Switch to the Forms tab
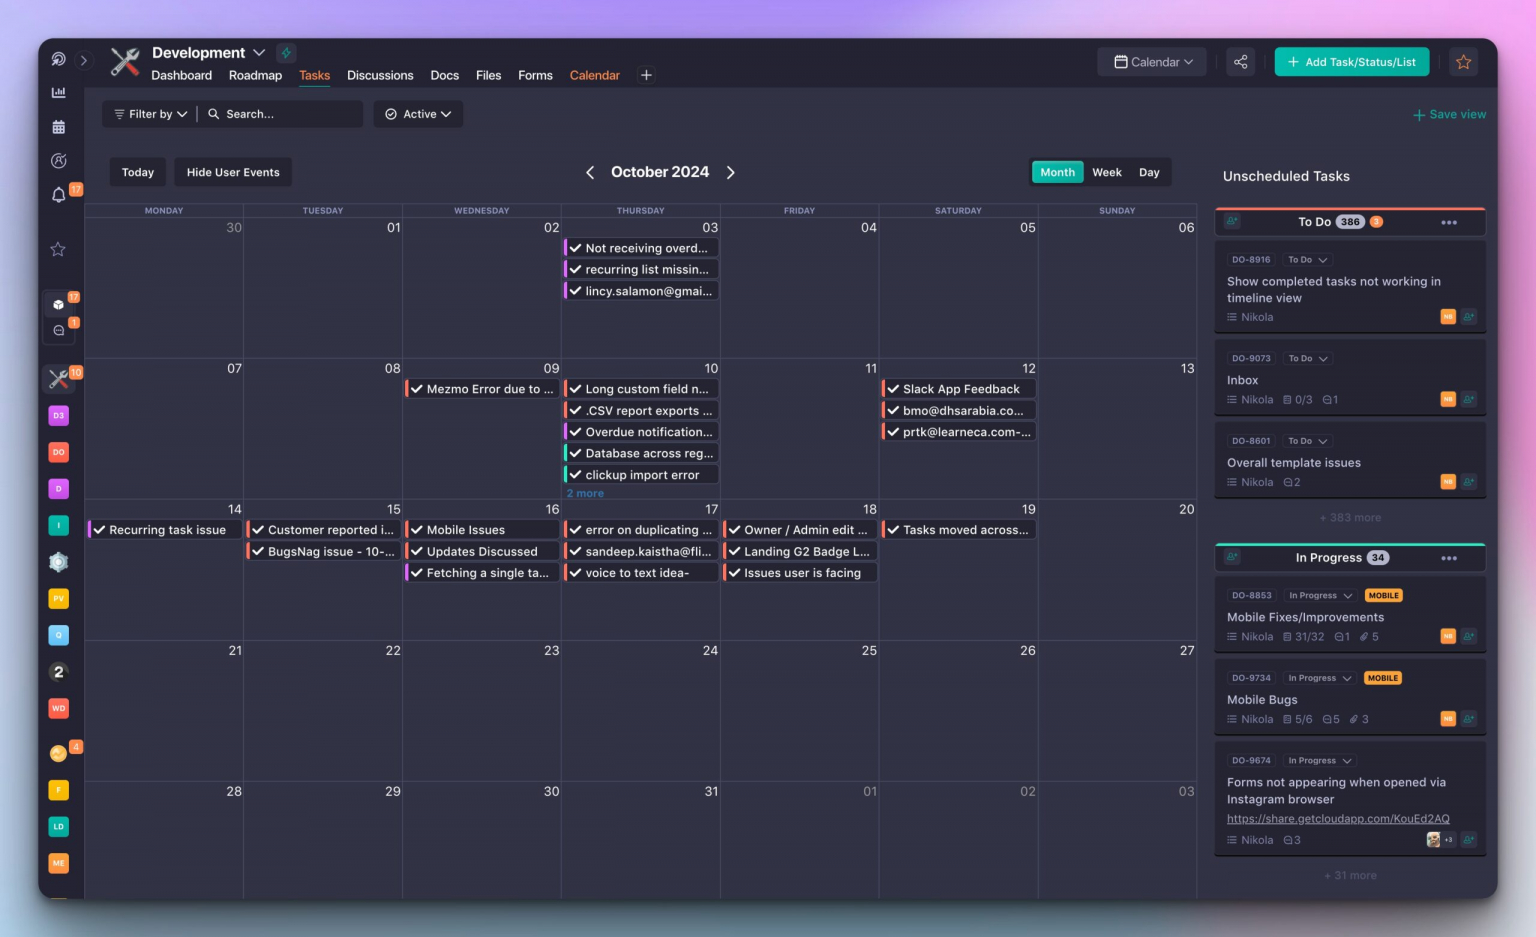The image size is (1536, 937). [535, 75]
